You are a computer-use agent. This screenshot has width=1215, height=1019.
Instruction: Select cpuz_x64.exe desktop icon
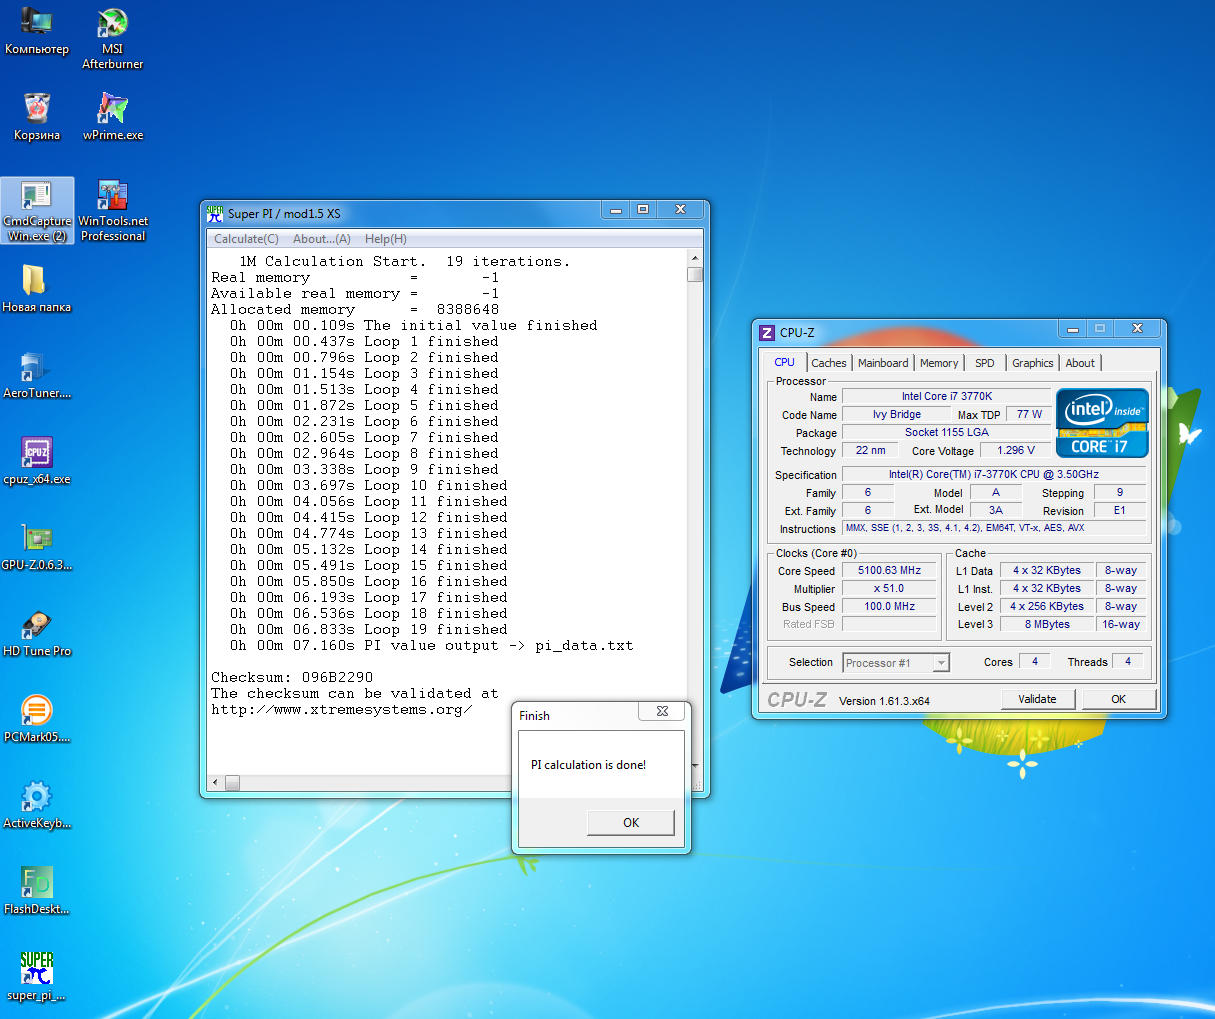click(37, 461)
